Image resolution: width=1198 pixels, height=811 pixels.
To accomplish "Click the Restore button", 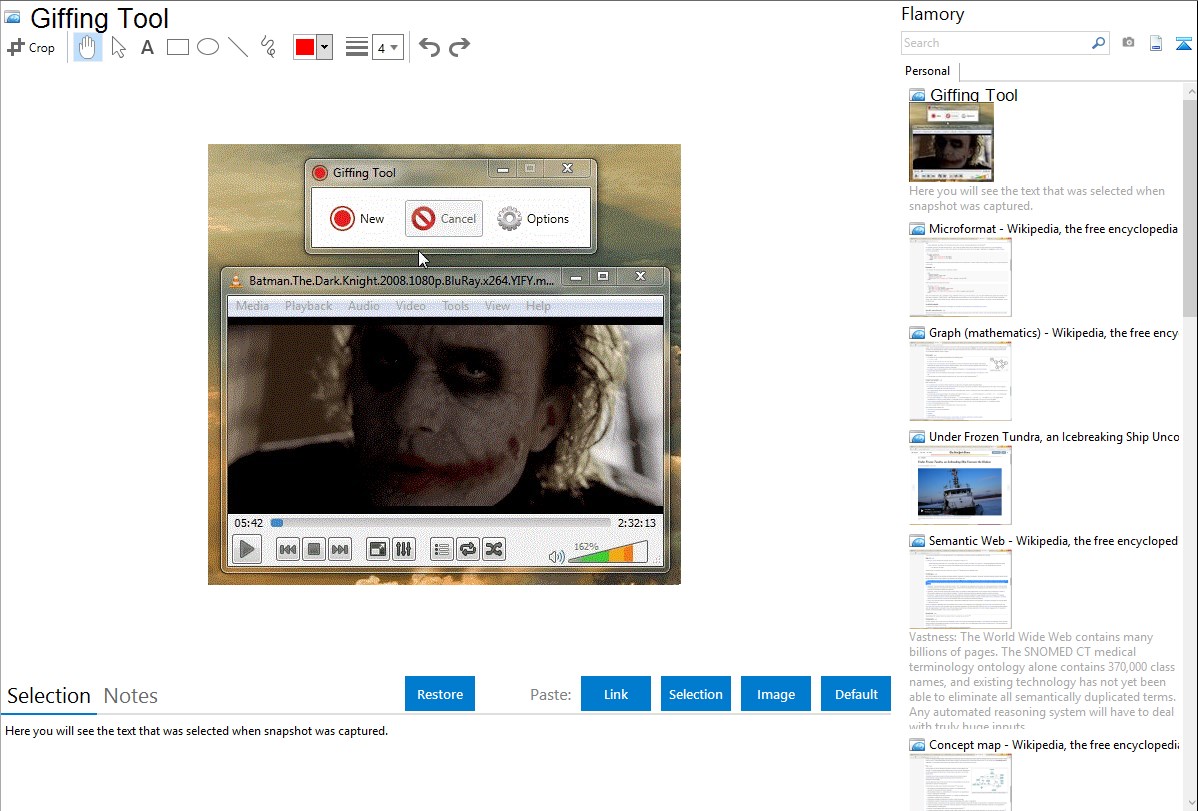I will 440,694.
